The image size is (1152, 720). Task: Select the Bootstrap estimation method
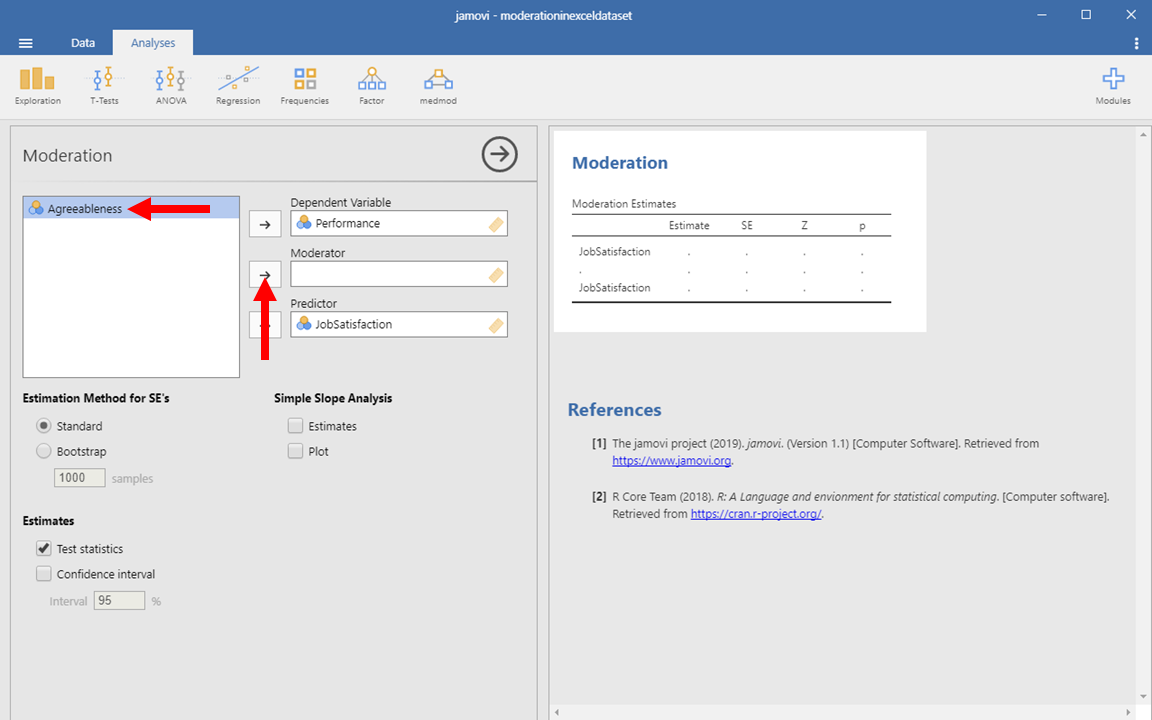(x=44, y=451)
